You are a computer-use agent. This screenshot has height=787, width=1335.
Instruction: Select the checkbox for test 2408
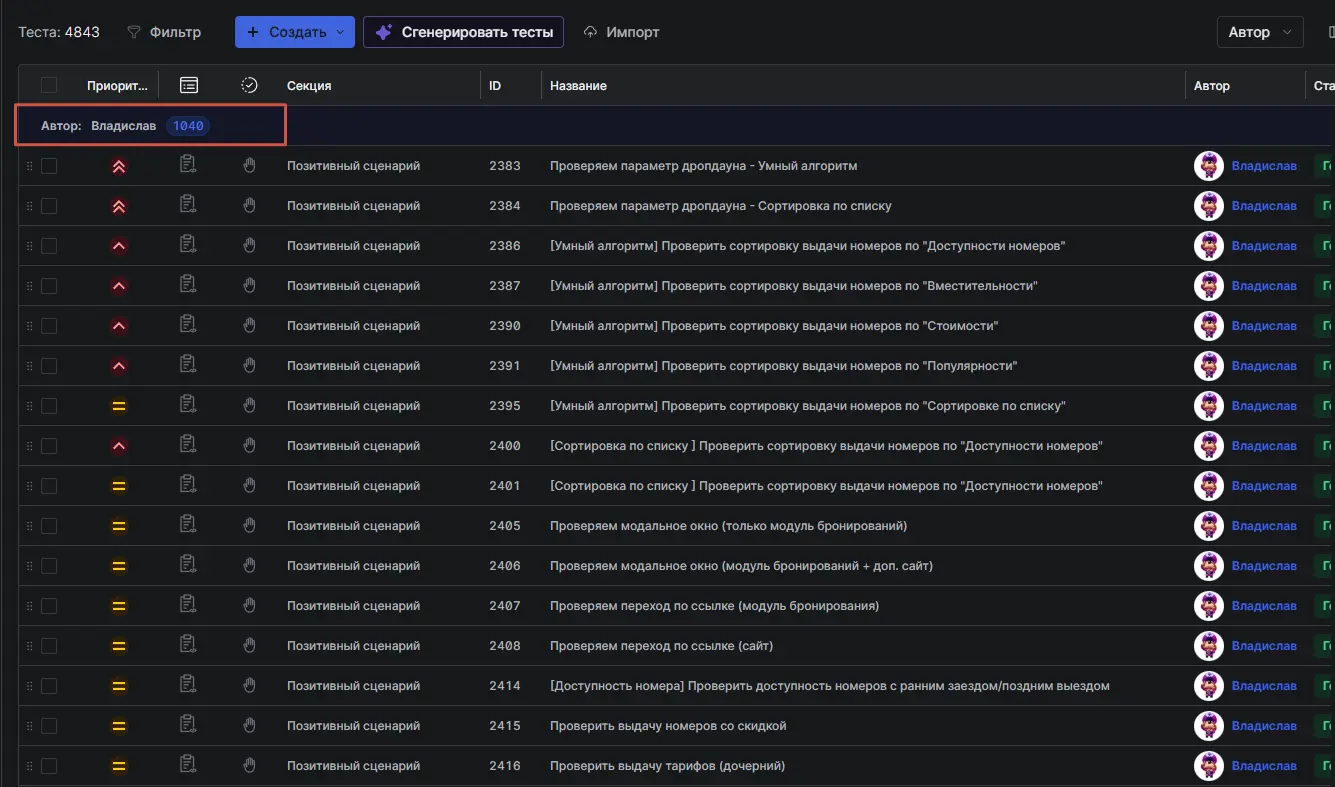pos(49,646)
